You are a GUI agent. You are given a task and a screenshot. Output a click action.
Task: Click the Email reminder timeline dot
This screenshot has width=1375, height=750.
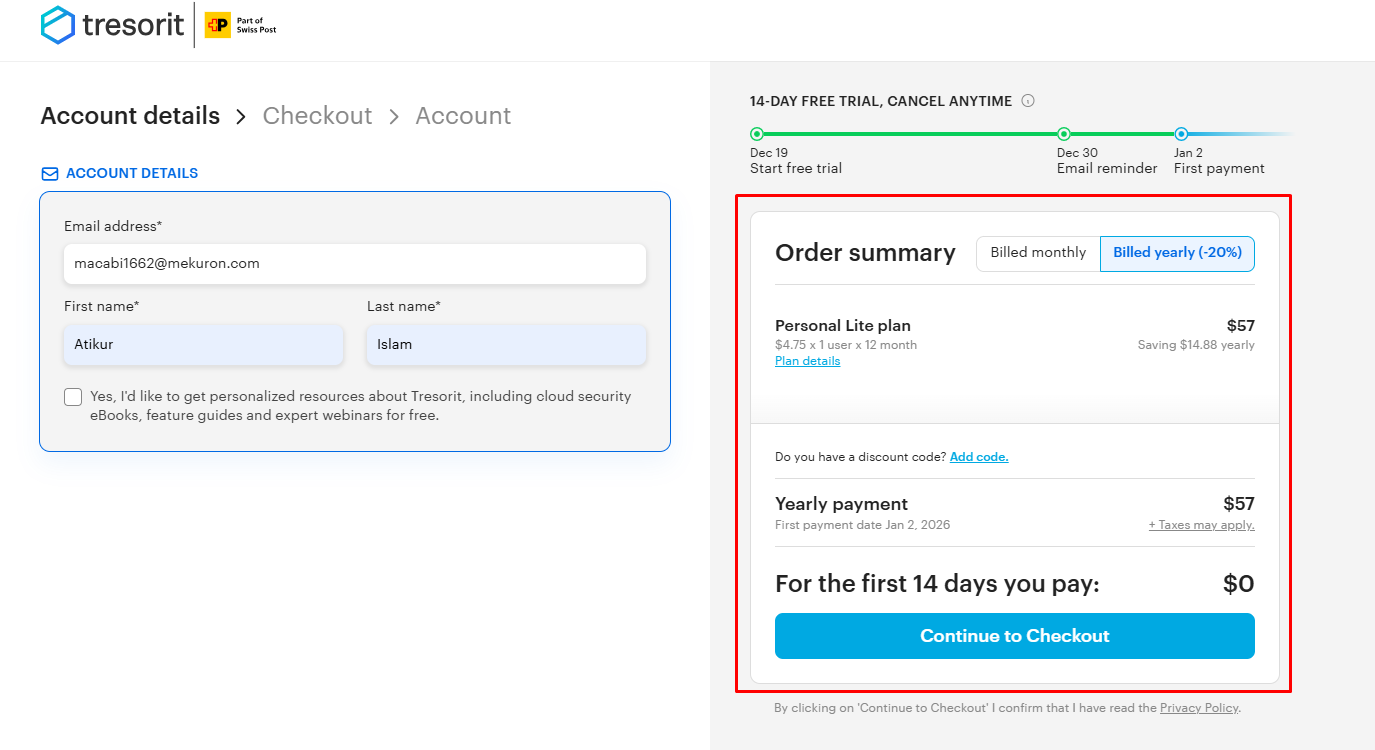click(1064, 134)
